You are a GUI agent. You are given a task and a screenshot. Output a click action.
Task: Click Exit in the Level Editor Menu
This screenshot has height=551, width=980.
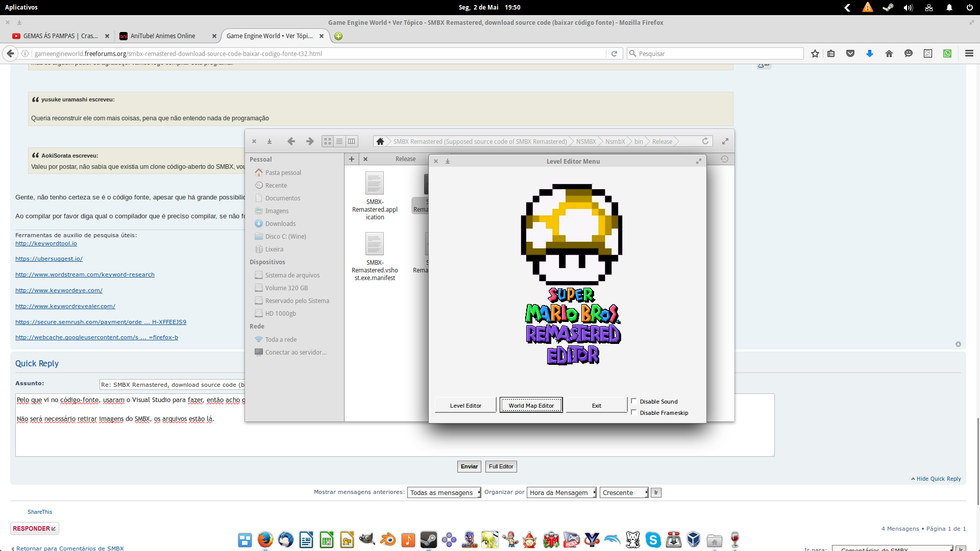coord(596,405)
